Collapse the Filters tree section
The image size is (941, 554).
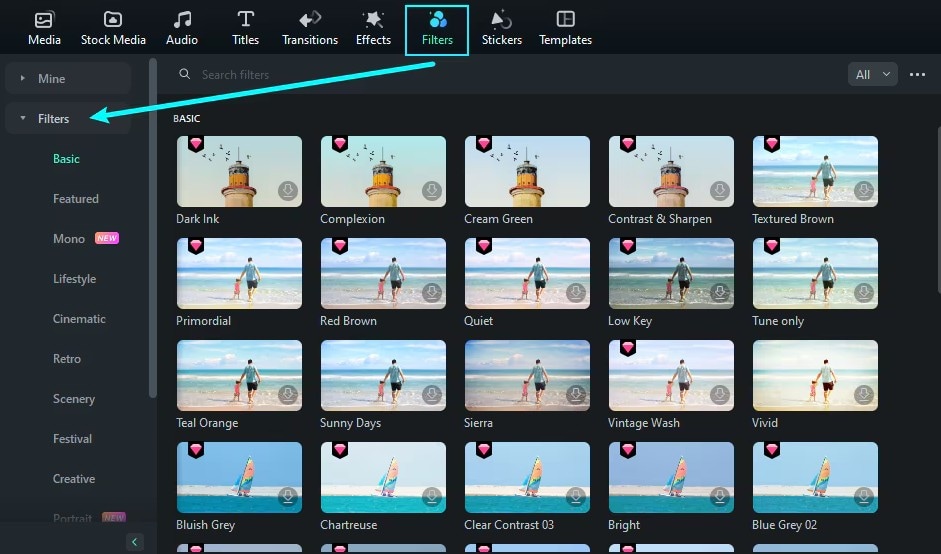(x=23, y=118)
